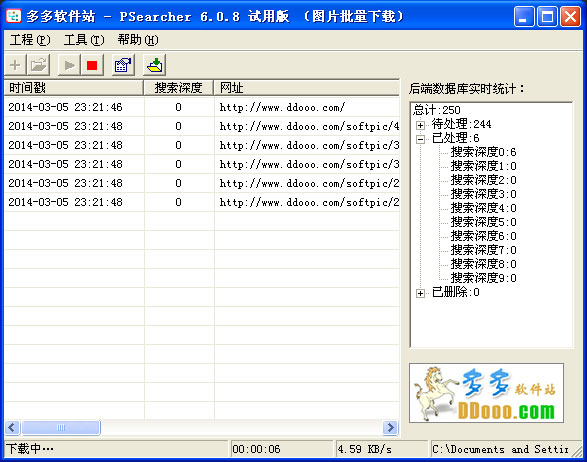Sort by the 网址 column header
Screen dimensions: 587x462
tap(307, 88)
